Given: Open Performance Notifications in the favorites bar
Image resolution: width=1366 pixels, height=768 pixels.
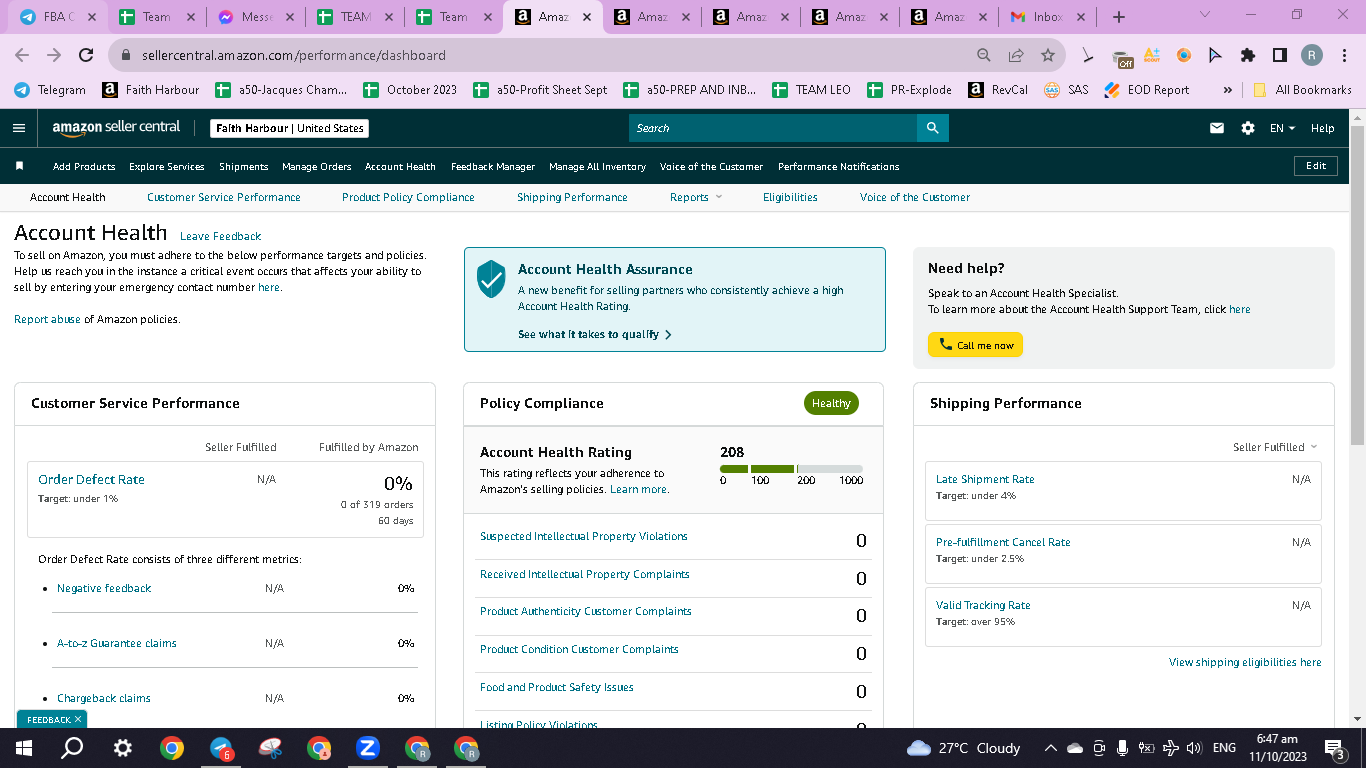Looking at the screenshot, I should [839, 166].
